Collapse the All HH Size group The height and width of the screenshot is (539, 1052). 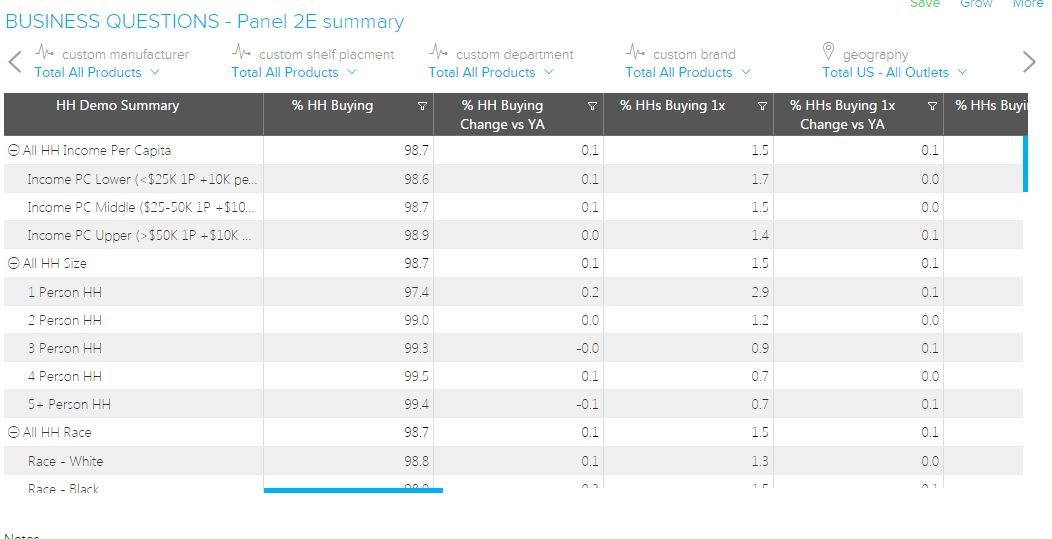coord(14,264)
